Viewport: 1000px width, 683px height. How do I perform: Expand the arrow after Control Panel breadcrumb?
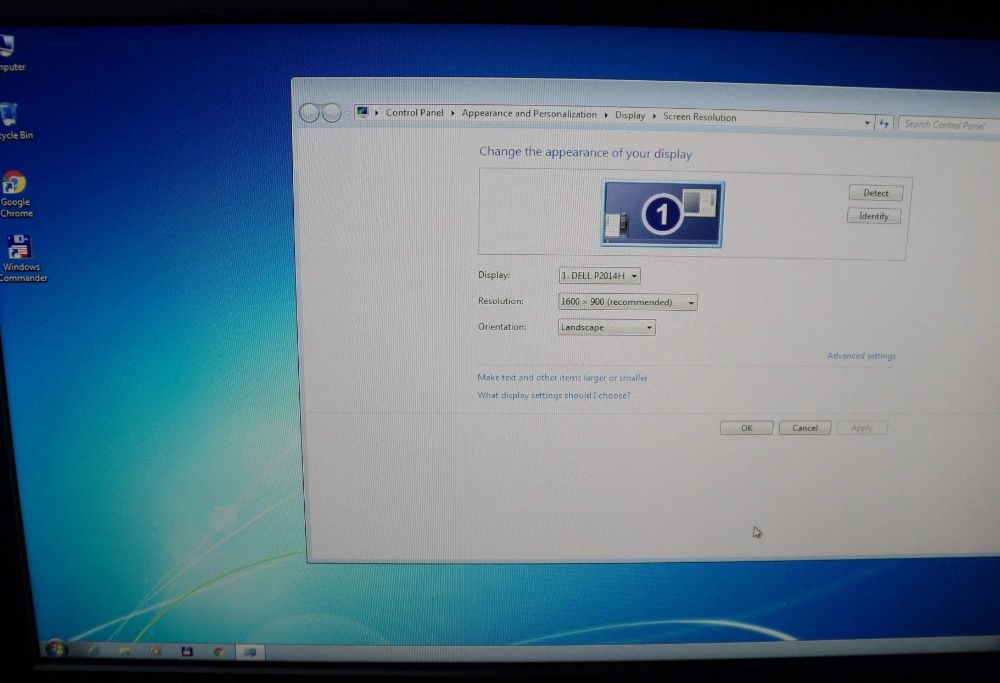[453, 113]
